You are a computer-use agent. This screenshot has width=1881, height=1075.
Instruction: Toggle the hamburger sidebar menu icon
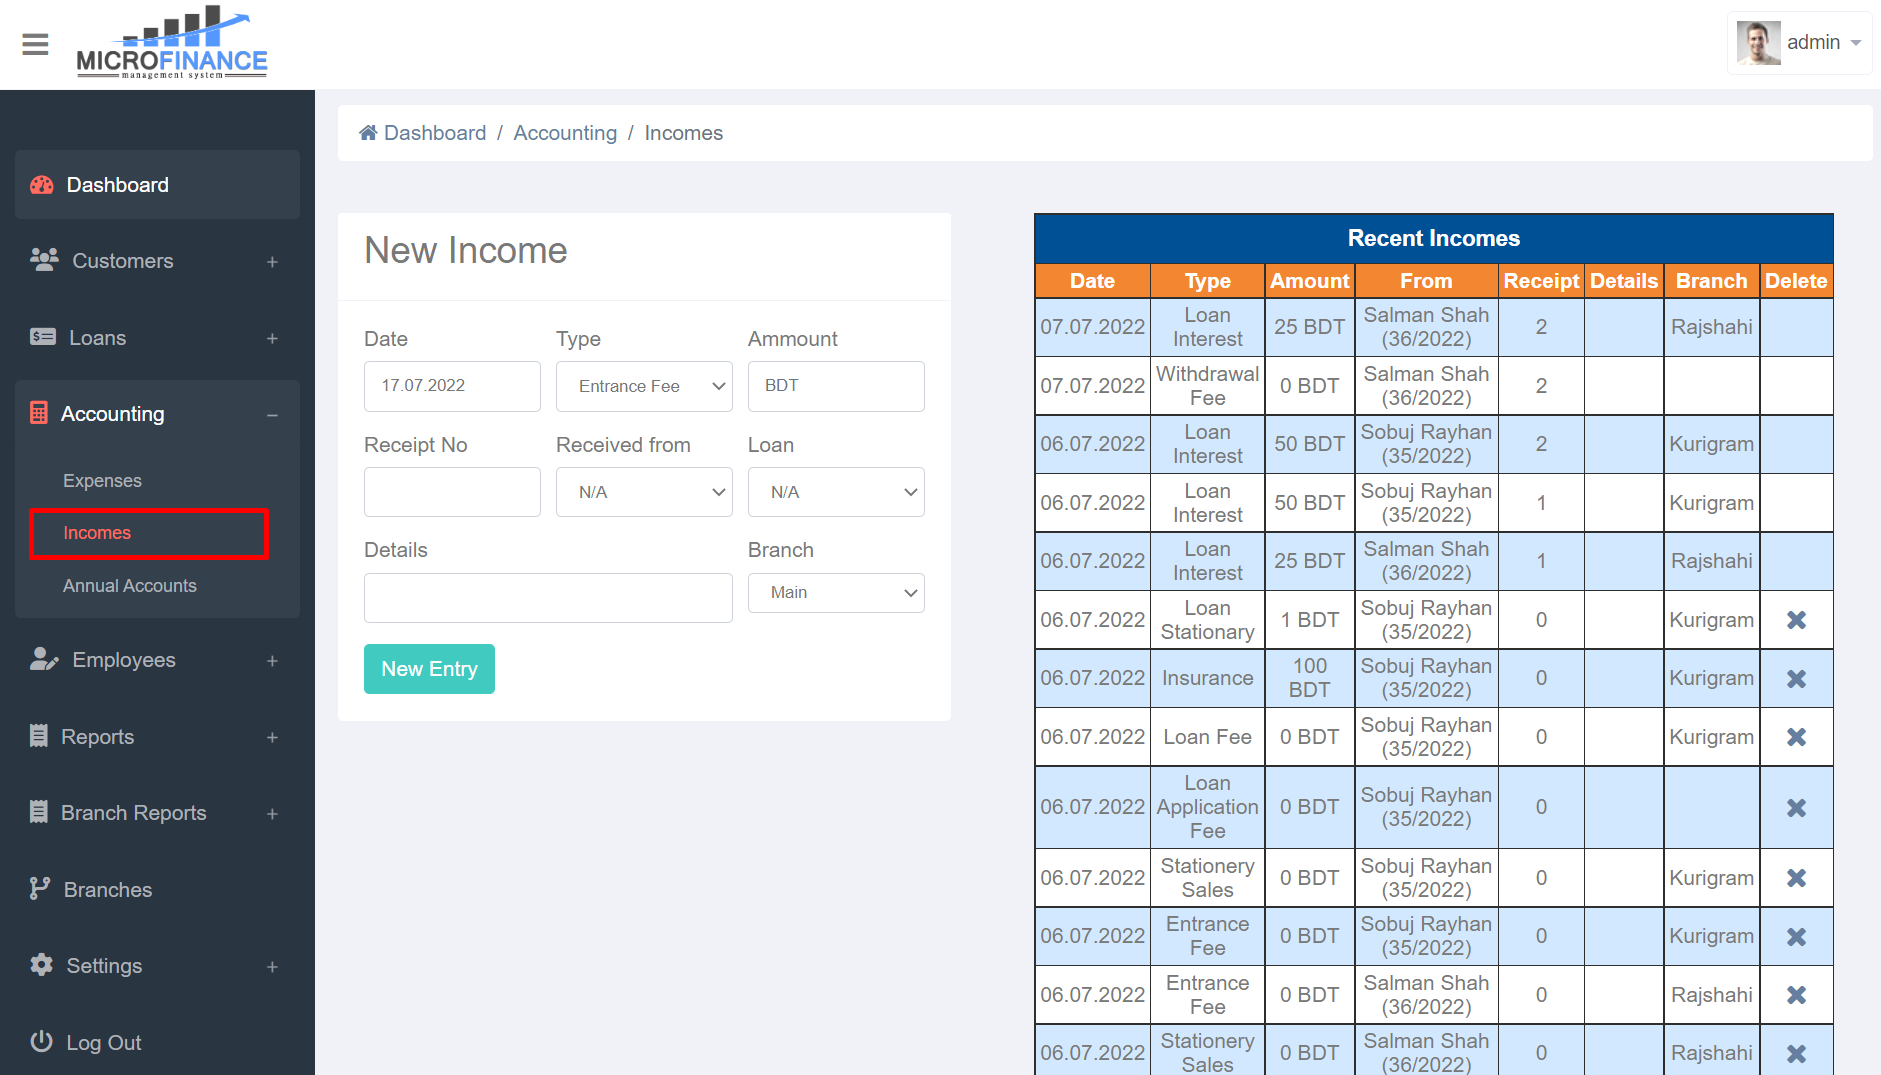pyautogui.click(x=35, y=44)
